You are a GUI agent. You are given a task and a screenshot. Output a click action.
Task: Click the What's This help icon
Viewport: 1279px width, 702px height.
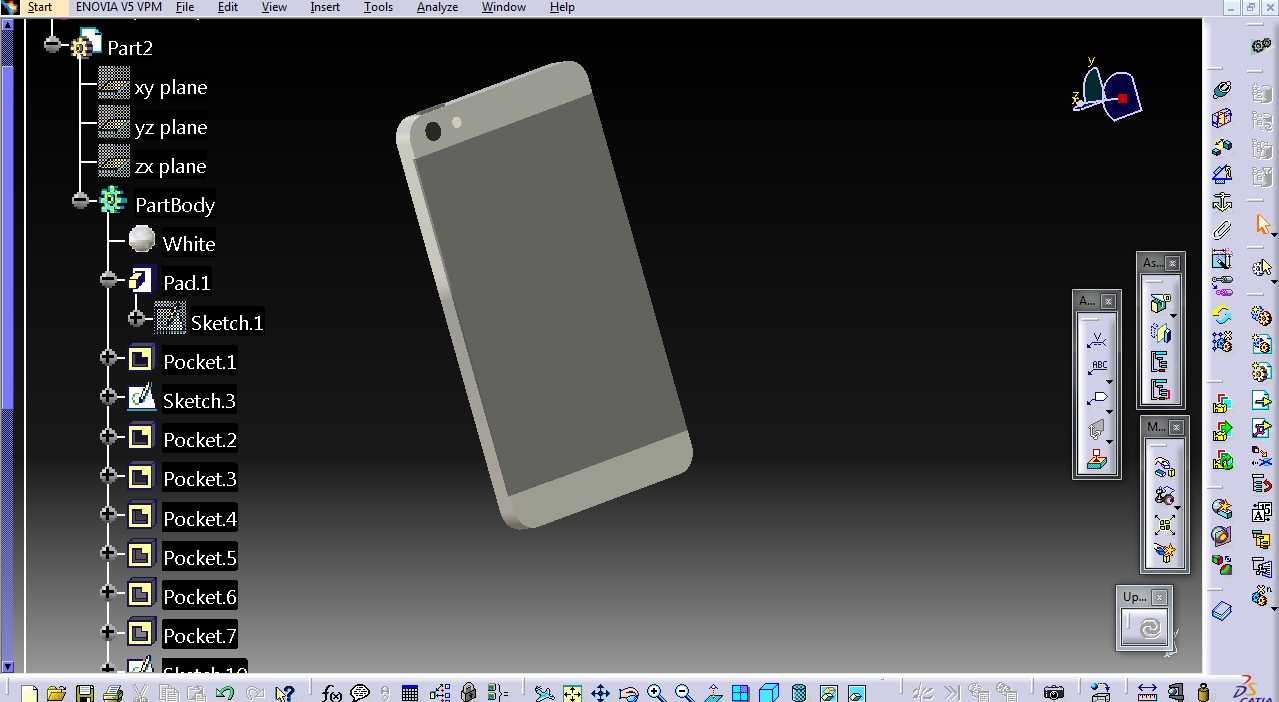[x=284, y=693]
